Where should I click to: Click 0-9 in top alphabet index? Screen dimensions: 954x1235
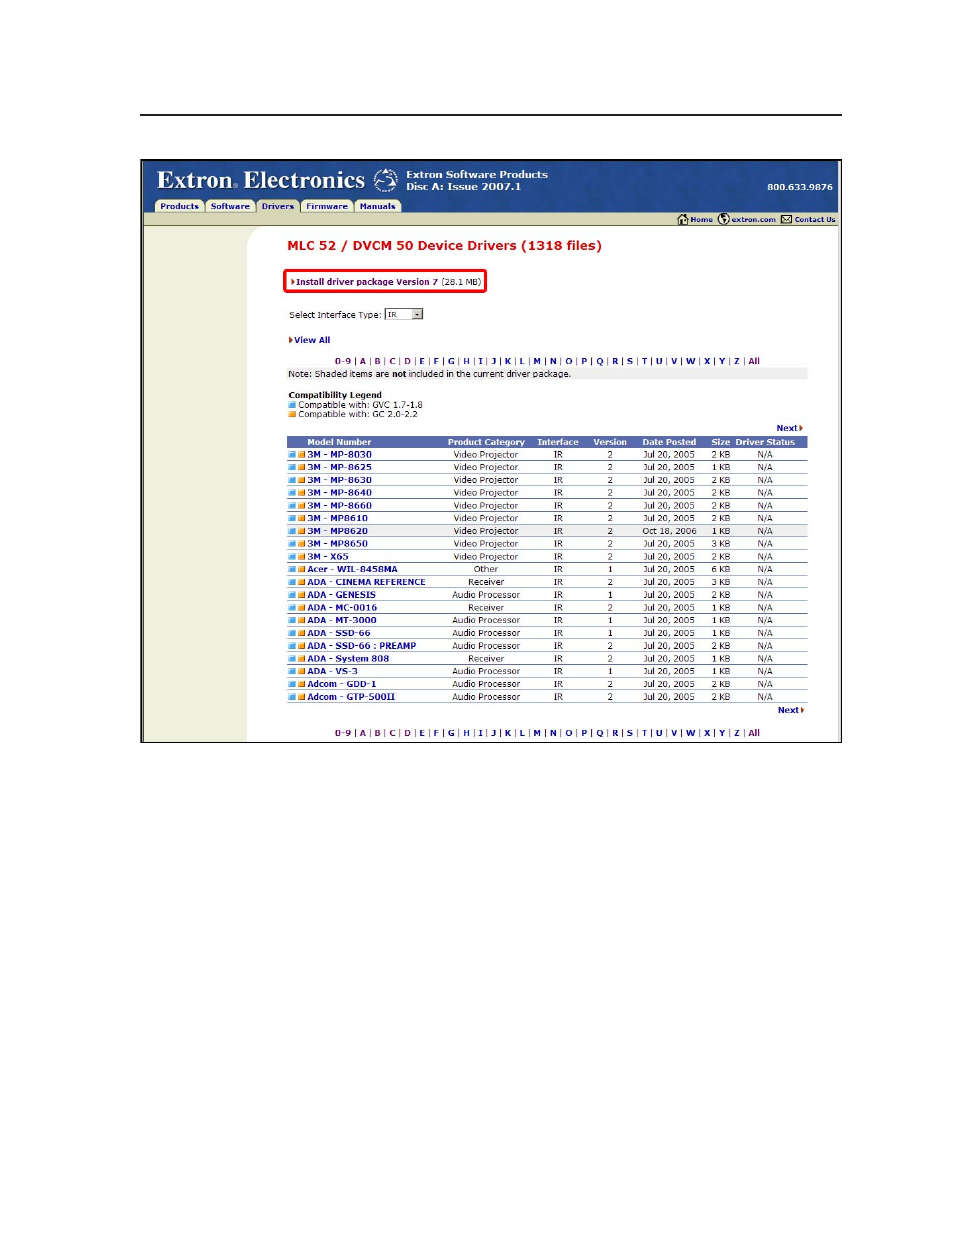[x=343, y=361]
